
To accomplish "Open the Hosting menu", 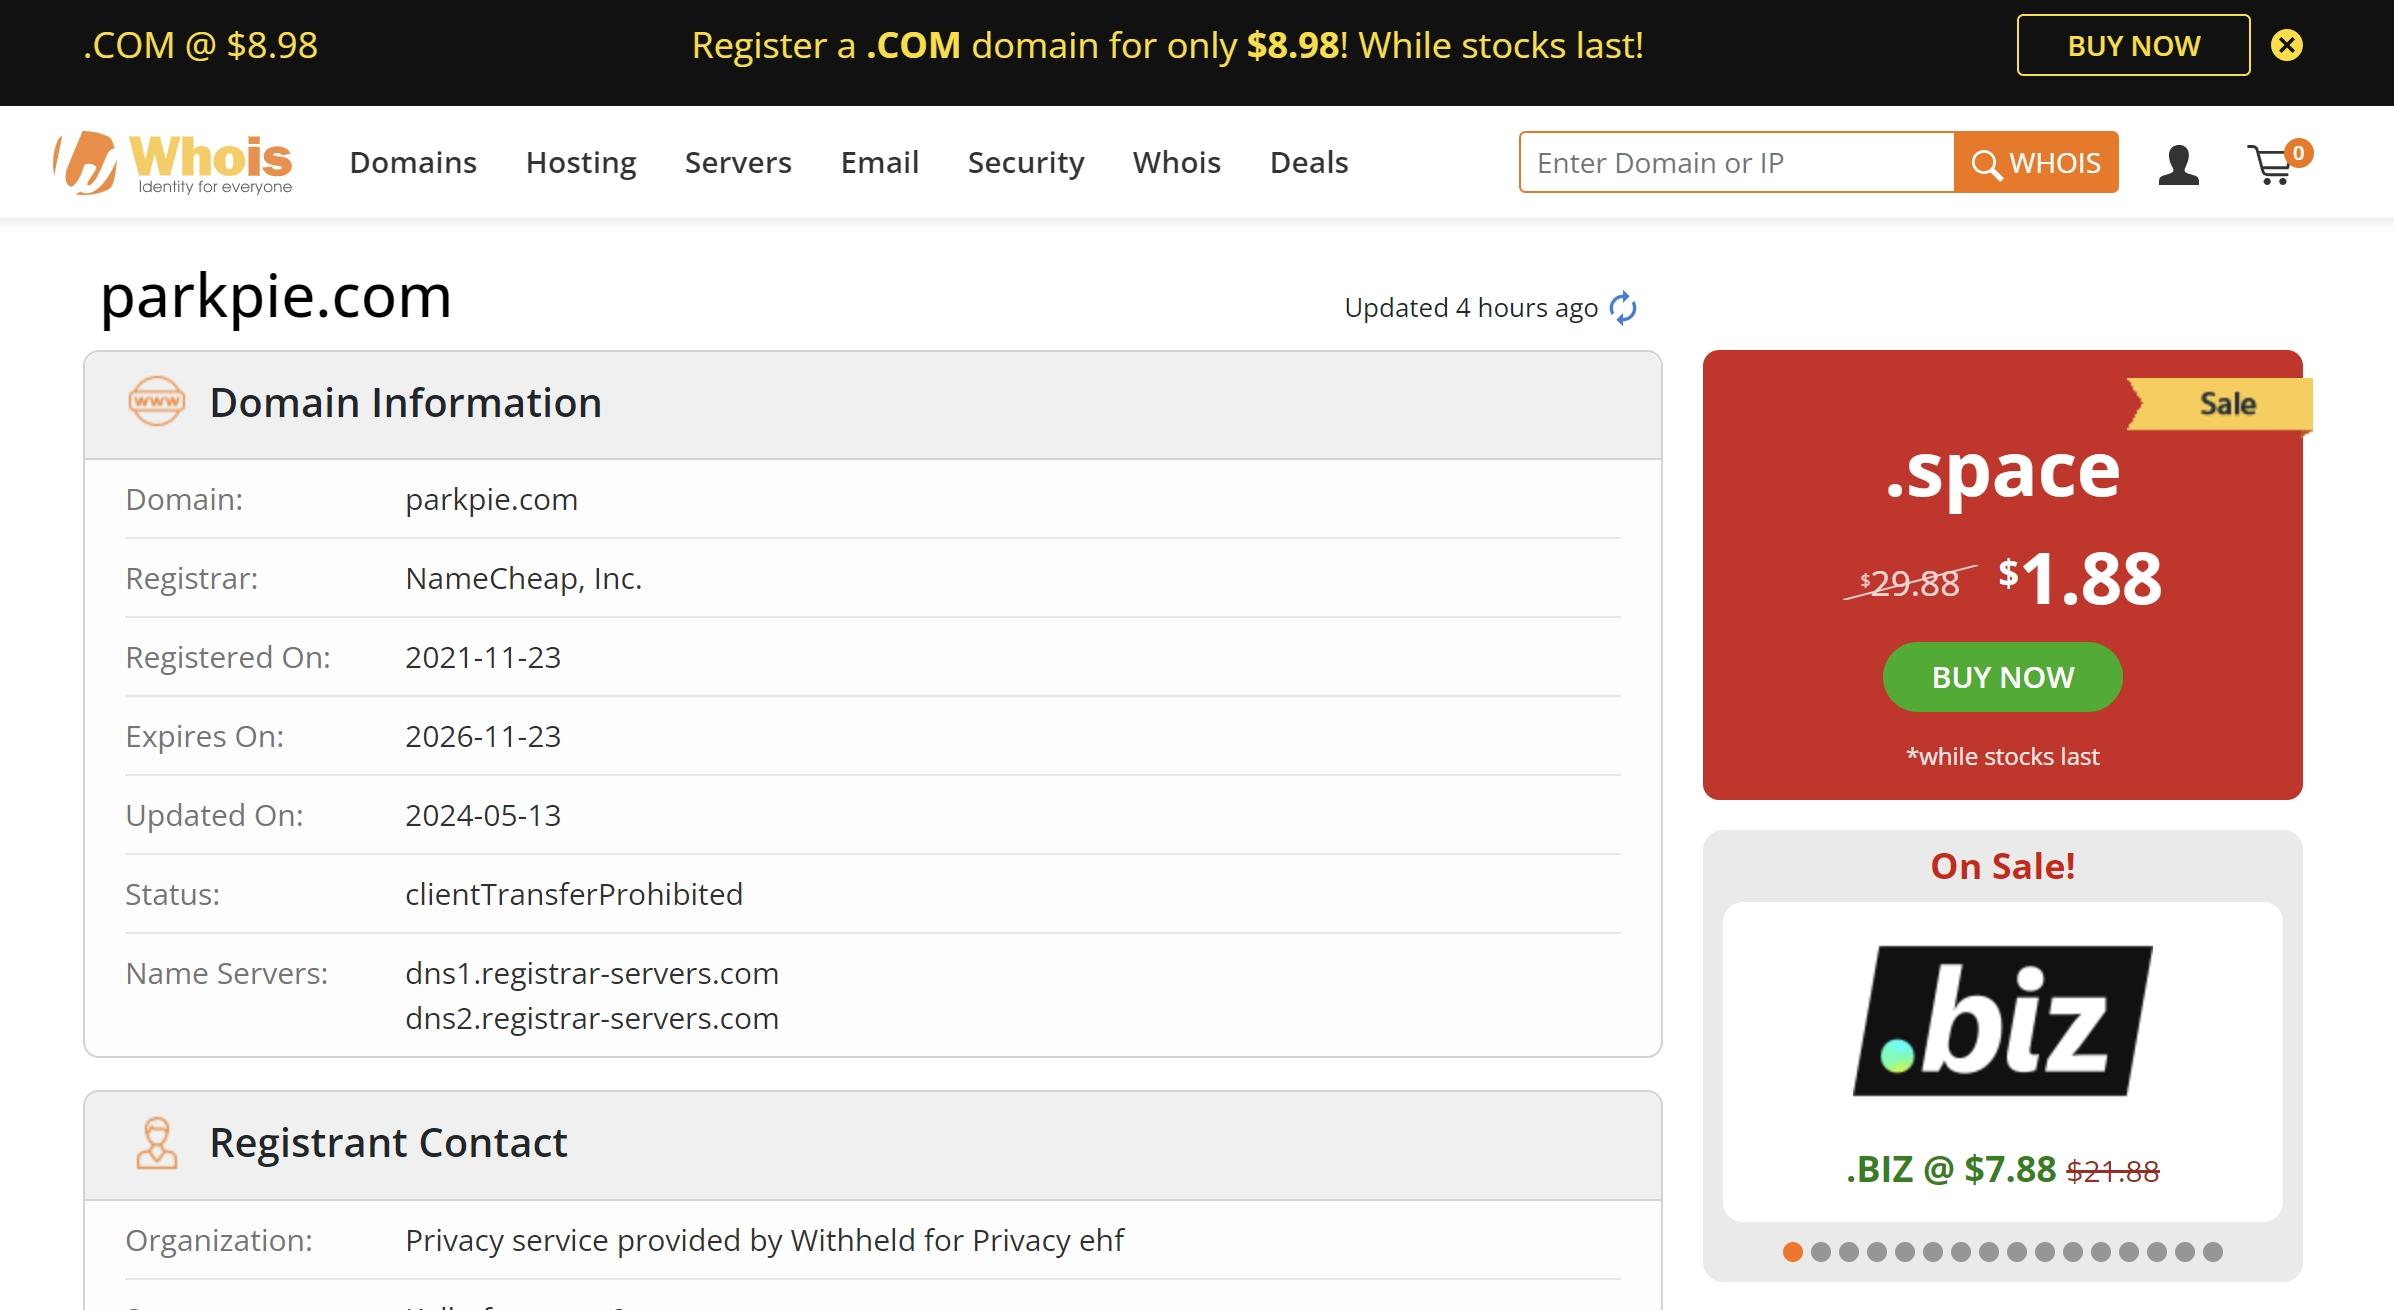I will (x=581, y=162).
